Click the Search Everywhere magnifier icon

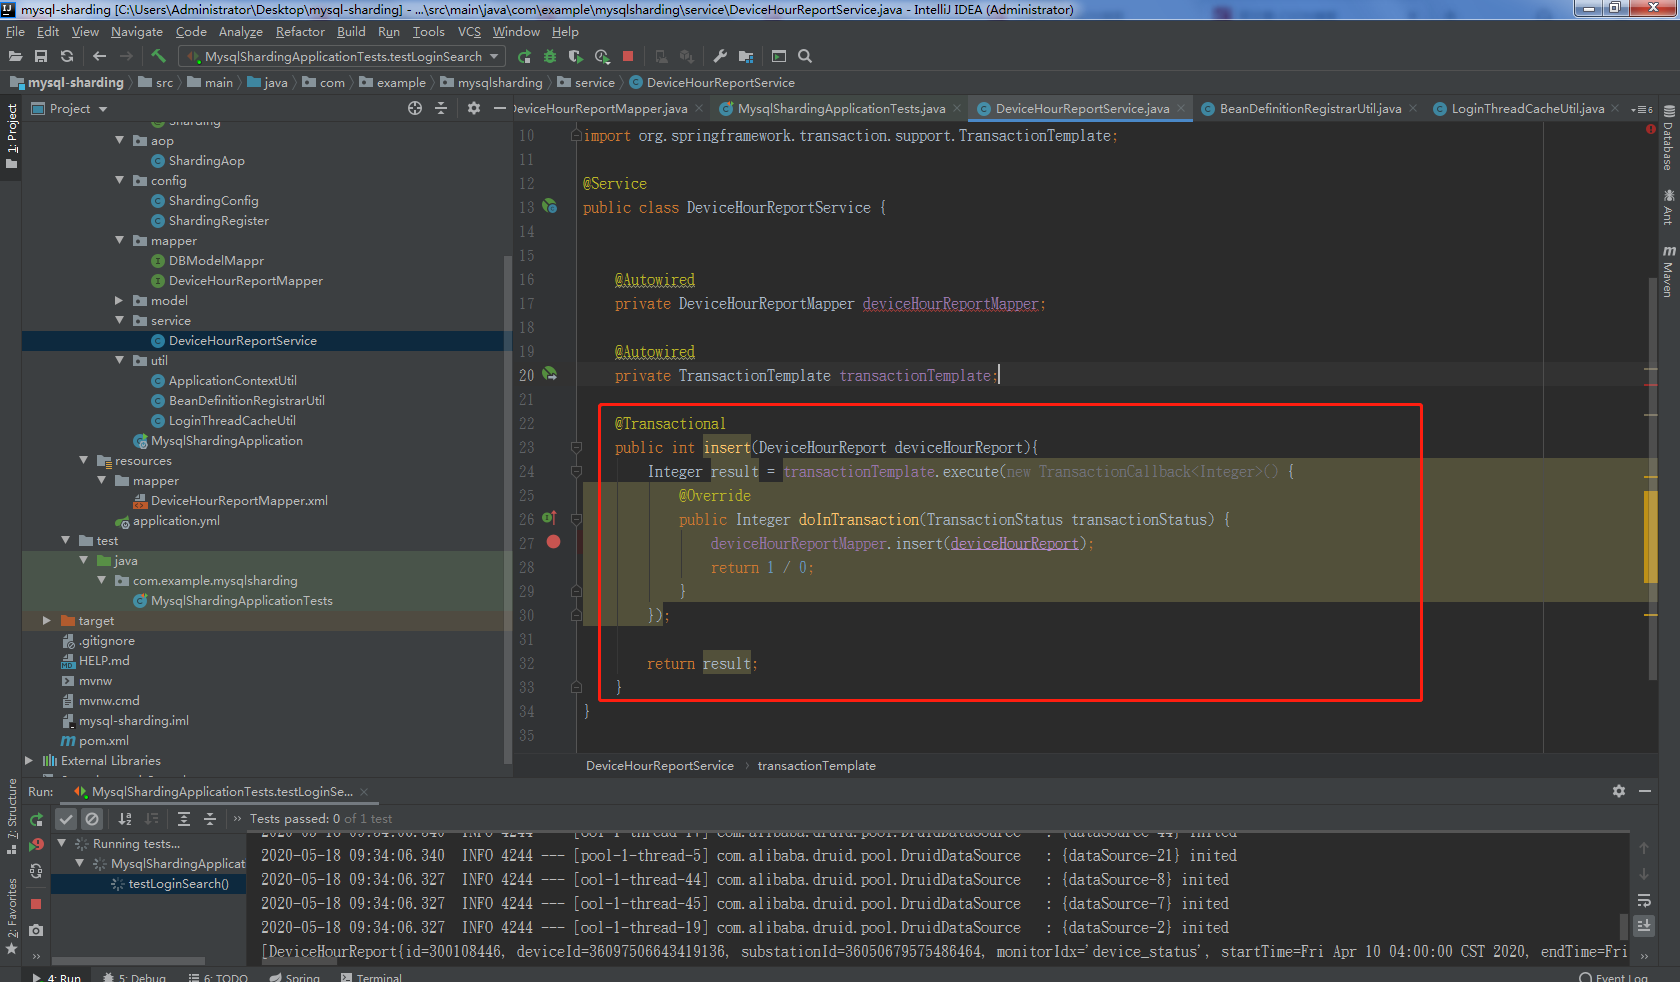805,57
